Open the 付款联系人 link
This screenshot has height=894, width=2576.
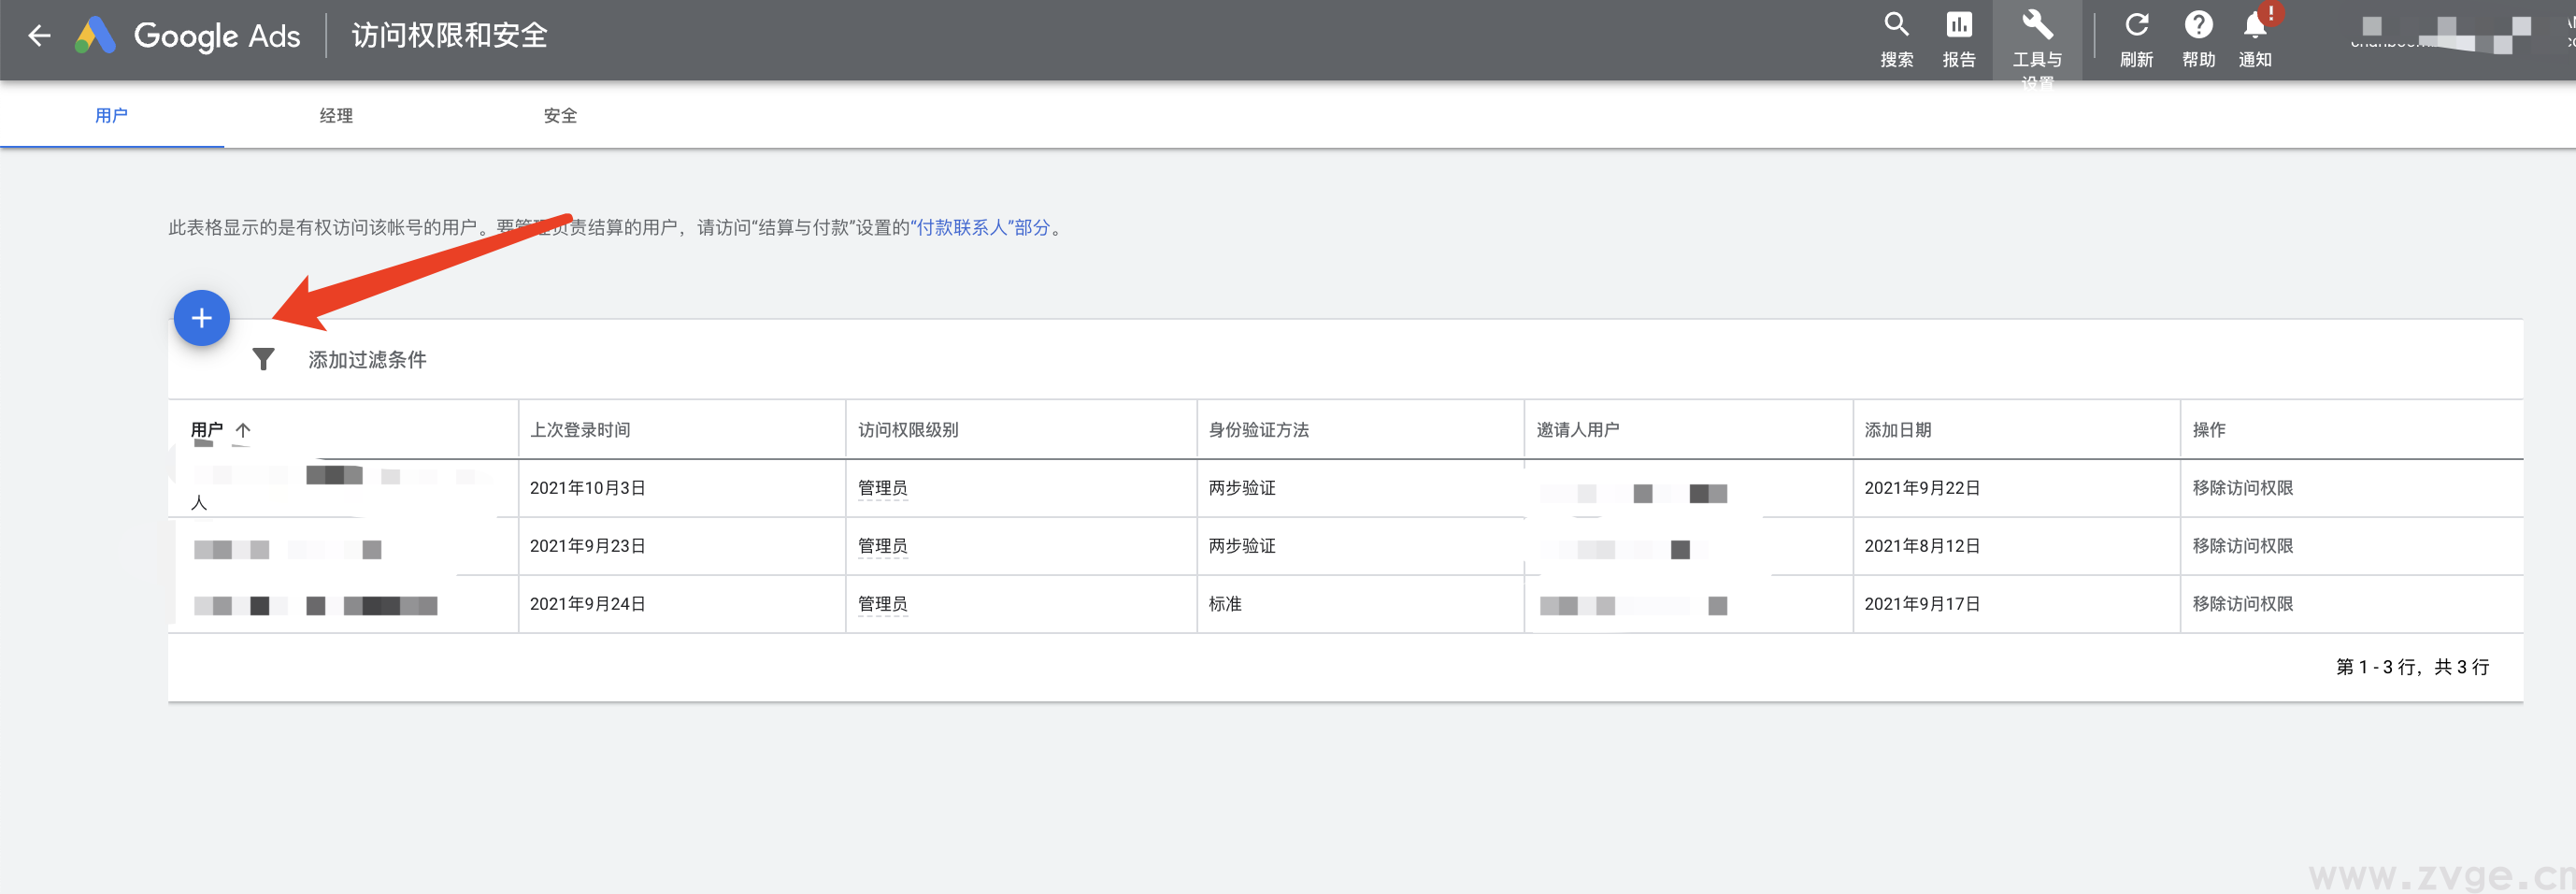click(961, 228)
